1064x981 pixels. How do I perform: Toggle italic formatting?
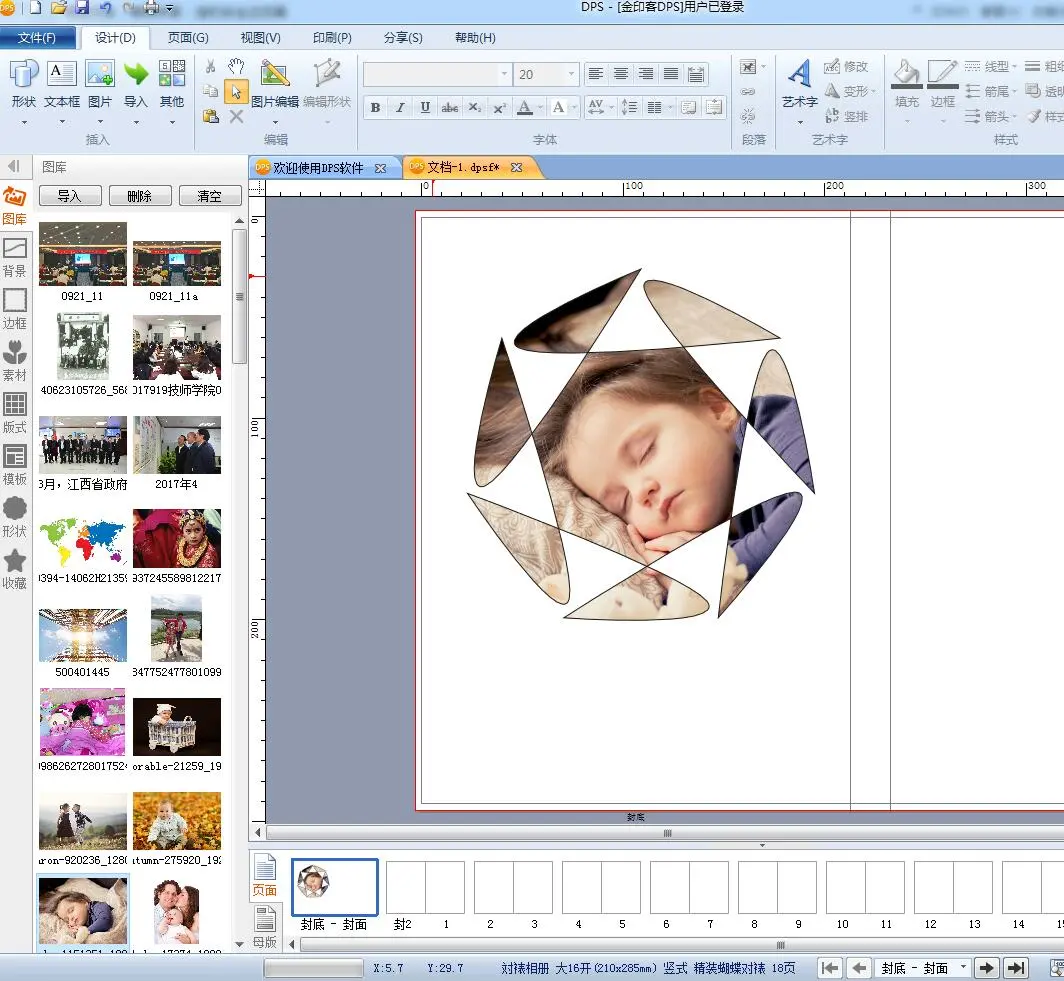[x=400, y=107]
